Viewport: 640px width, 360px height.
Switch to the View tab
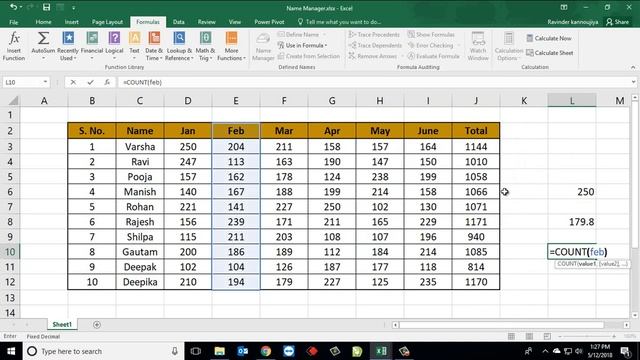(235, 22)
